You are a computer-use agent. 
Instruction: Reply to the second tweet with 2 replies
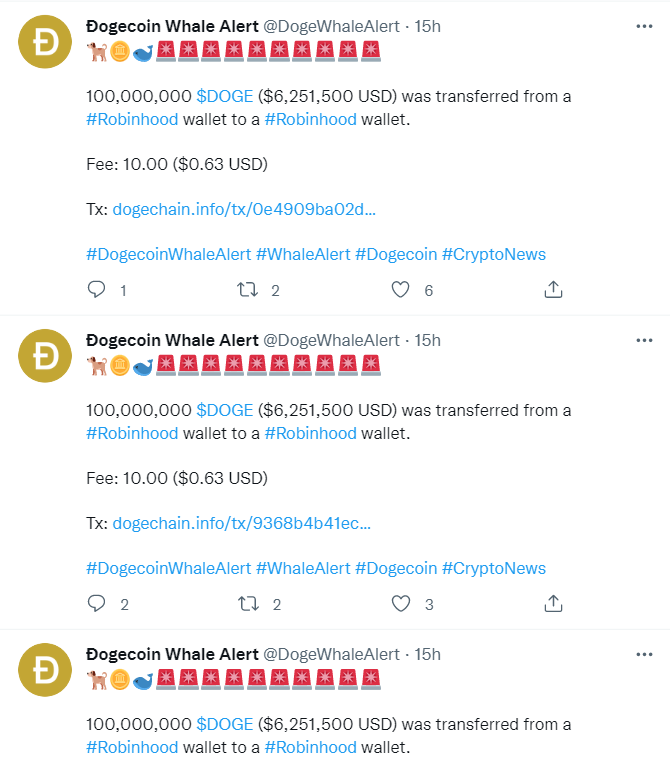coord(97,604)
